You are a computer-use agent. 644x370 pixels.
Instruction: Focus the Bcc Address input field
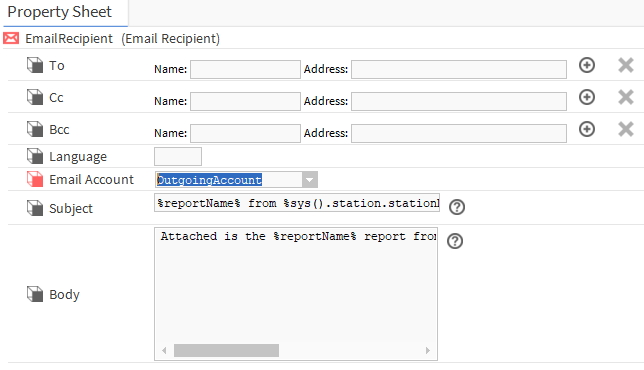pos(459,133)
